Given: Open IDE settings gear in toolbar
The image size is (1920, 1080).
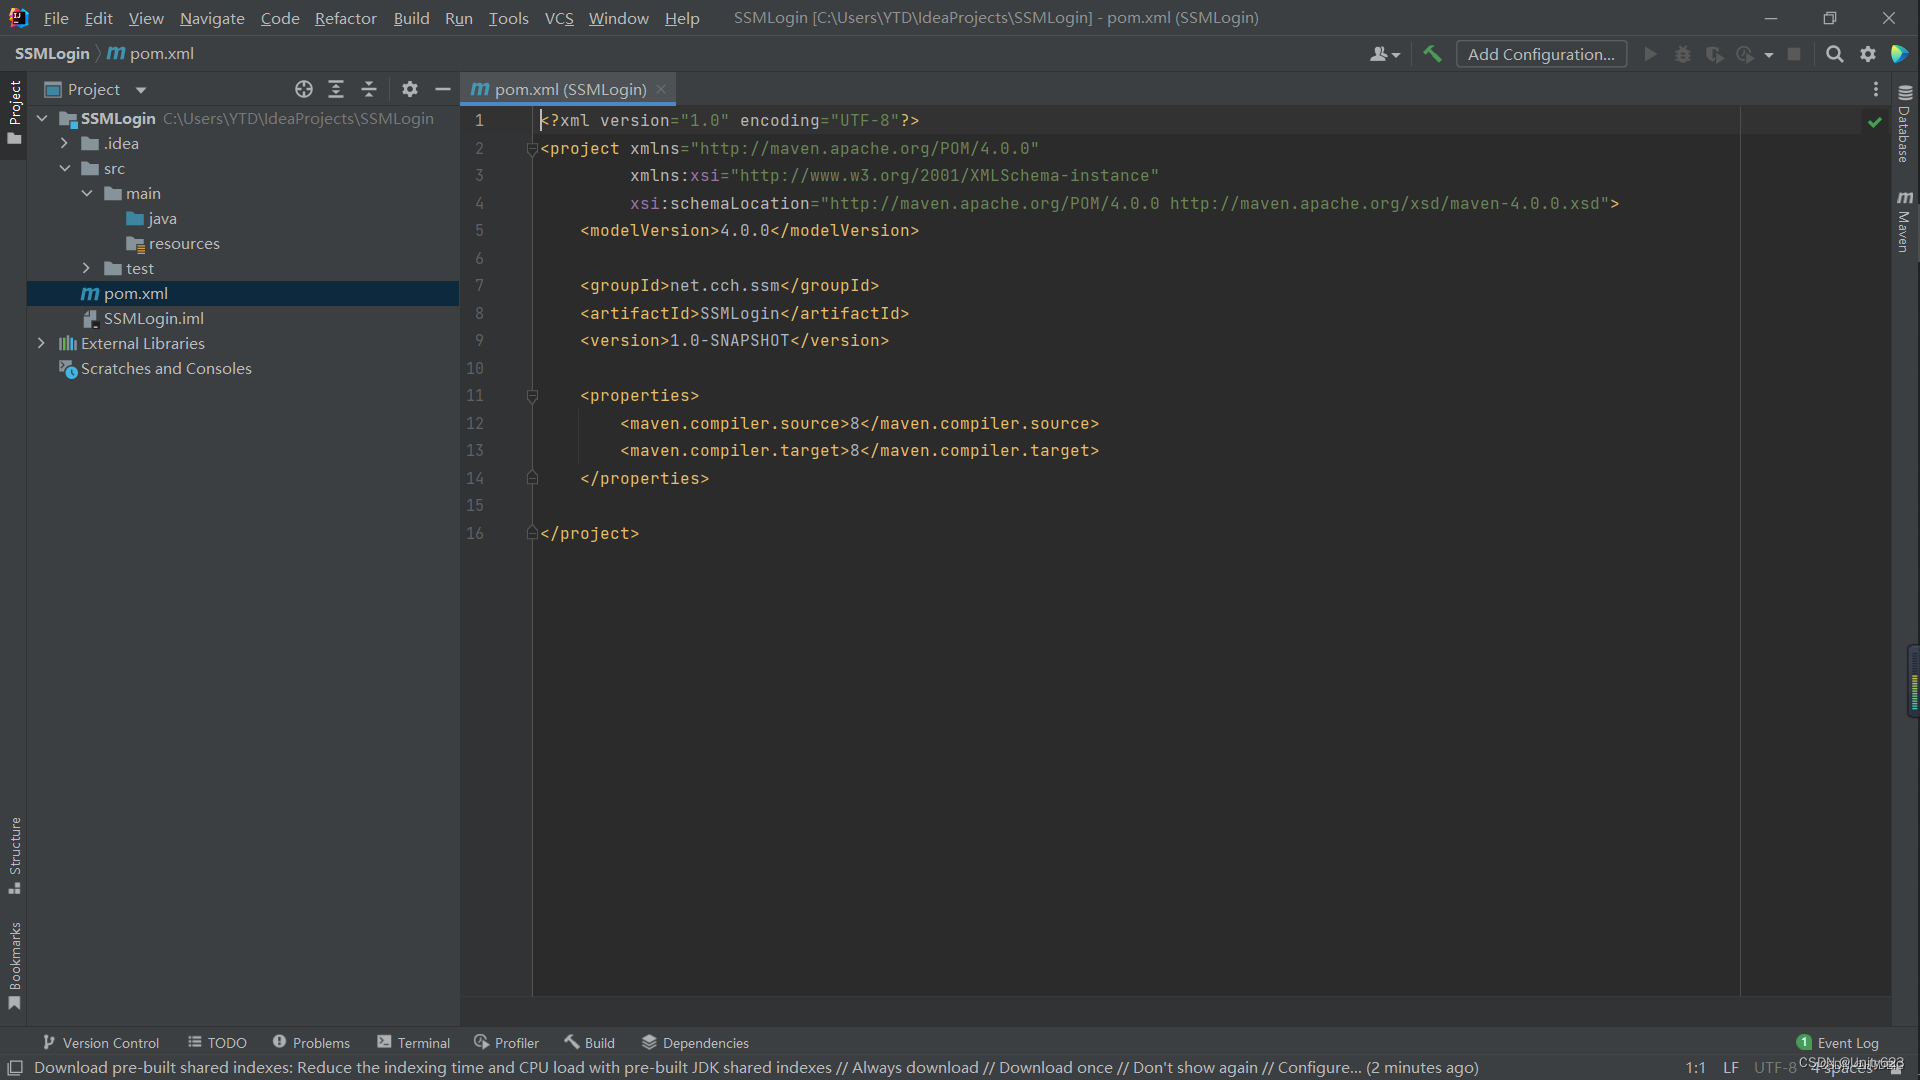Looking at the screenshot, I should (1868, 54).
